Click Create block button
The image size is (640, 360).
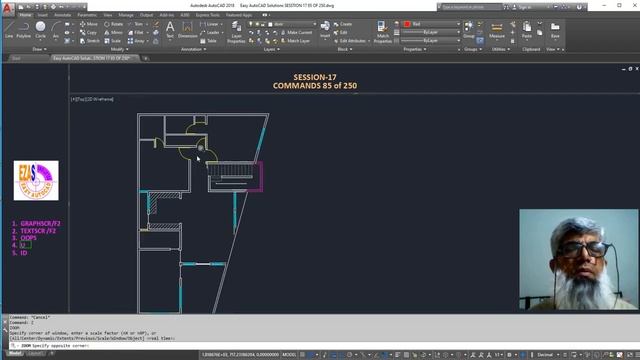(343, 24)
